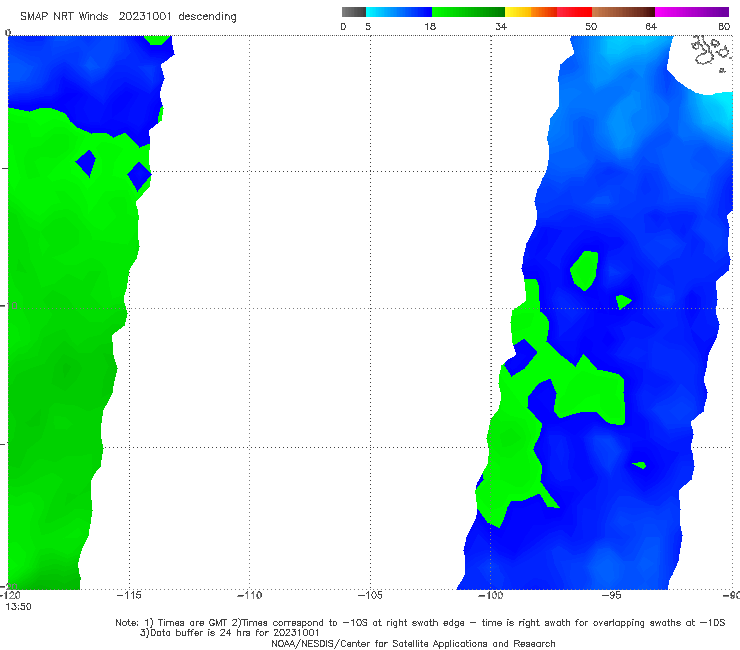Click the colorbar label '5'
Viewport: 740px width, 650px height.
click(368, 27)
